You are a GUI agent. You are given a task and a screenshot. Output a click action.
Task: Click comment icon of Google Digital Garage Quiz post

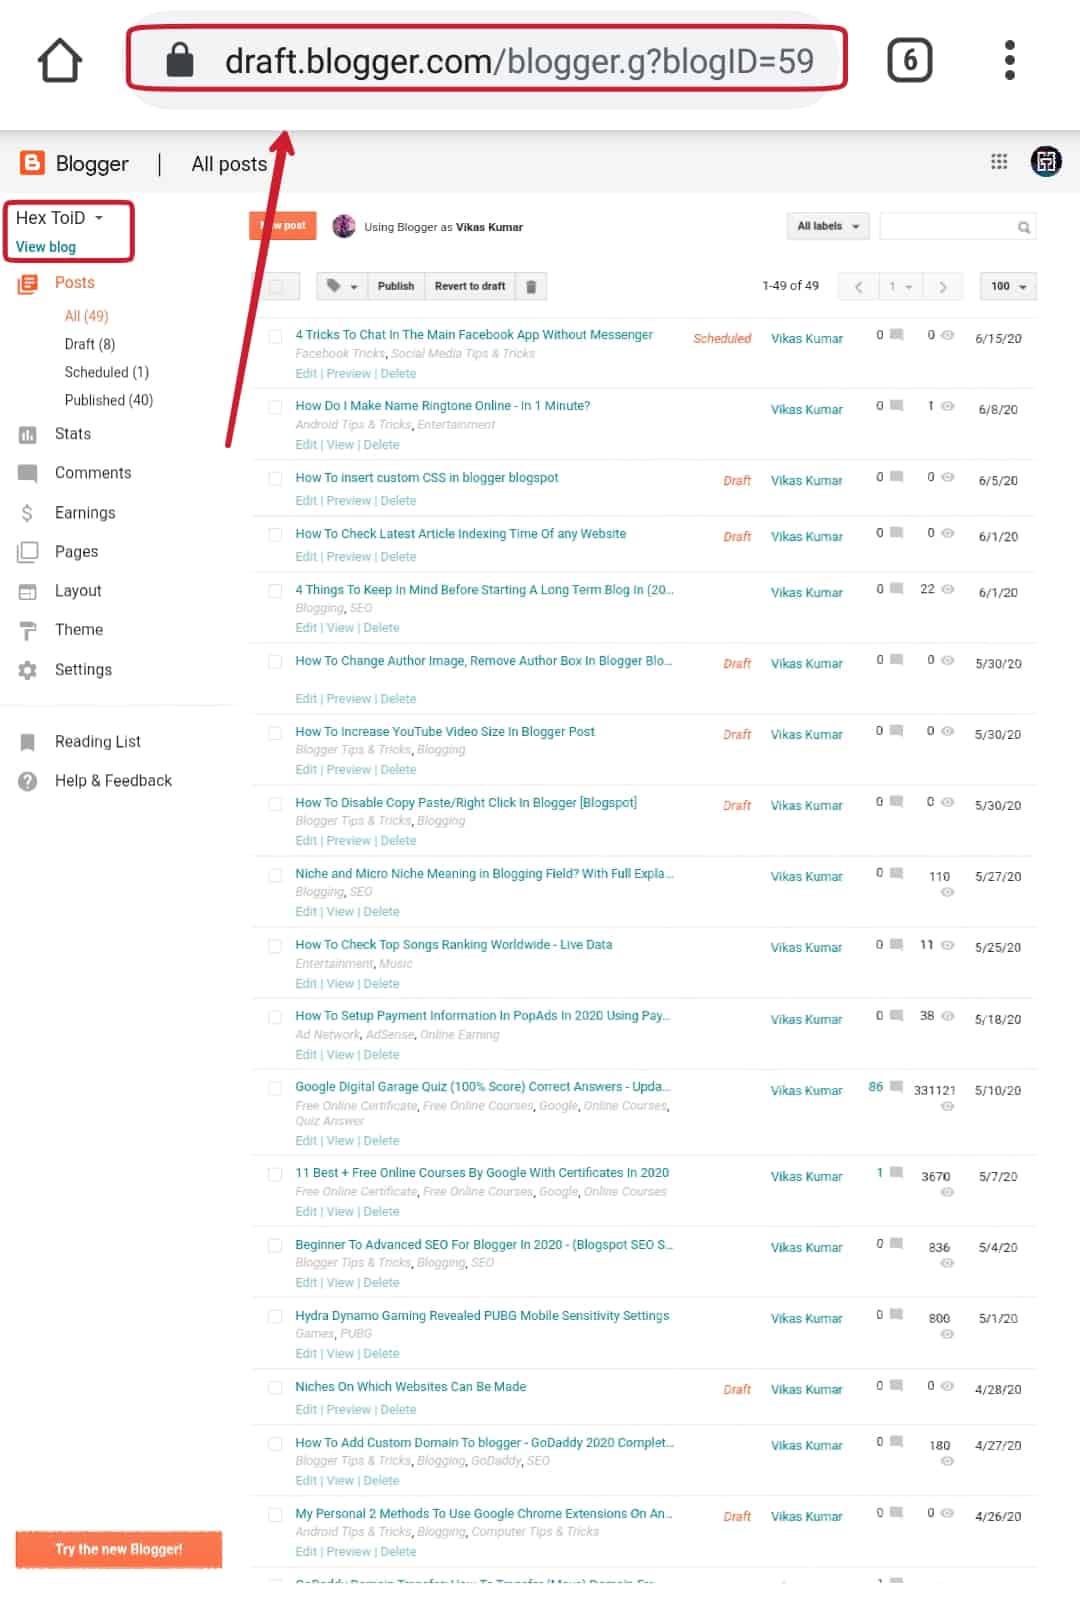897,1087
